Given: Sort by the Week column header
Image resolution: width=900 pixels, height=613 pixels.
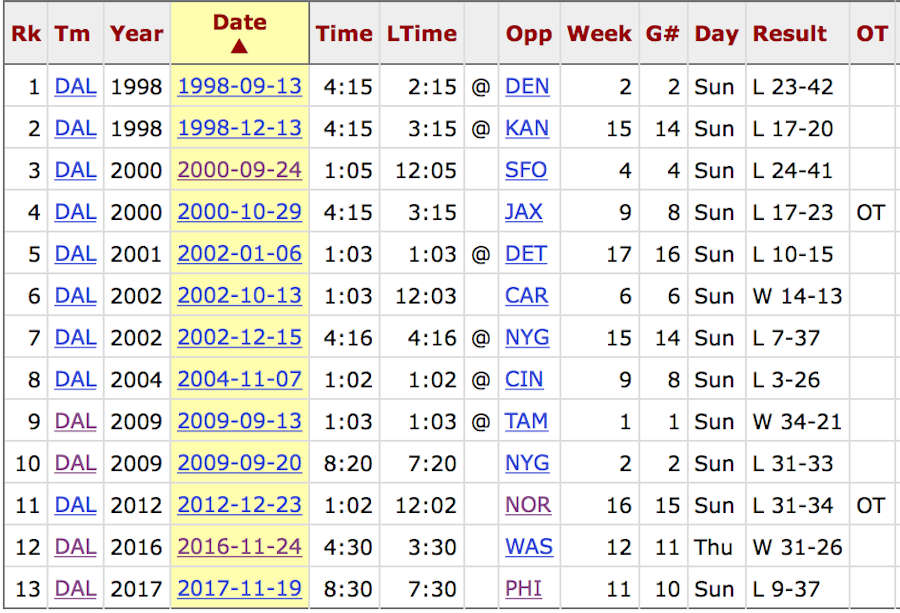Looking at the screenshot, I should point(599,33).
